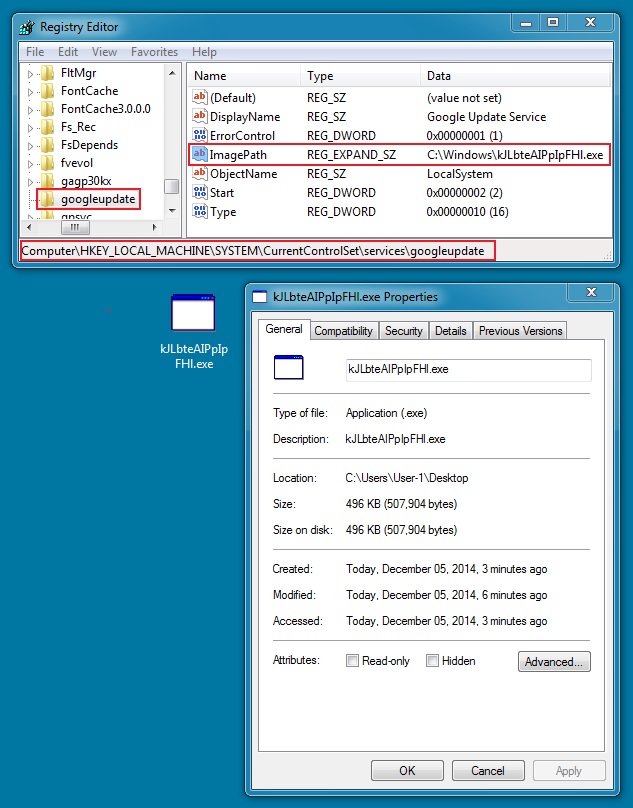Click the registry path in status bar
The height and width of the screenshot is (808, 633).
[253, 251]
